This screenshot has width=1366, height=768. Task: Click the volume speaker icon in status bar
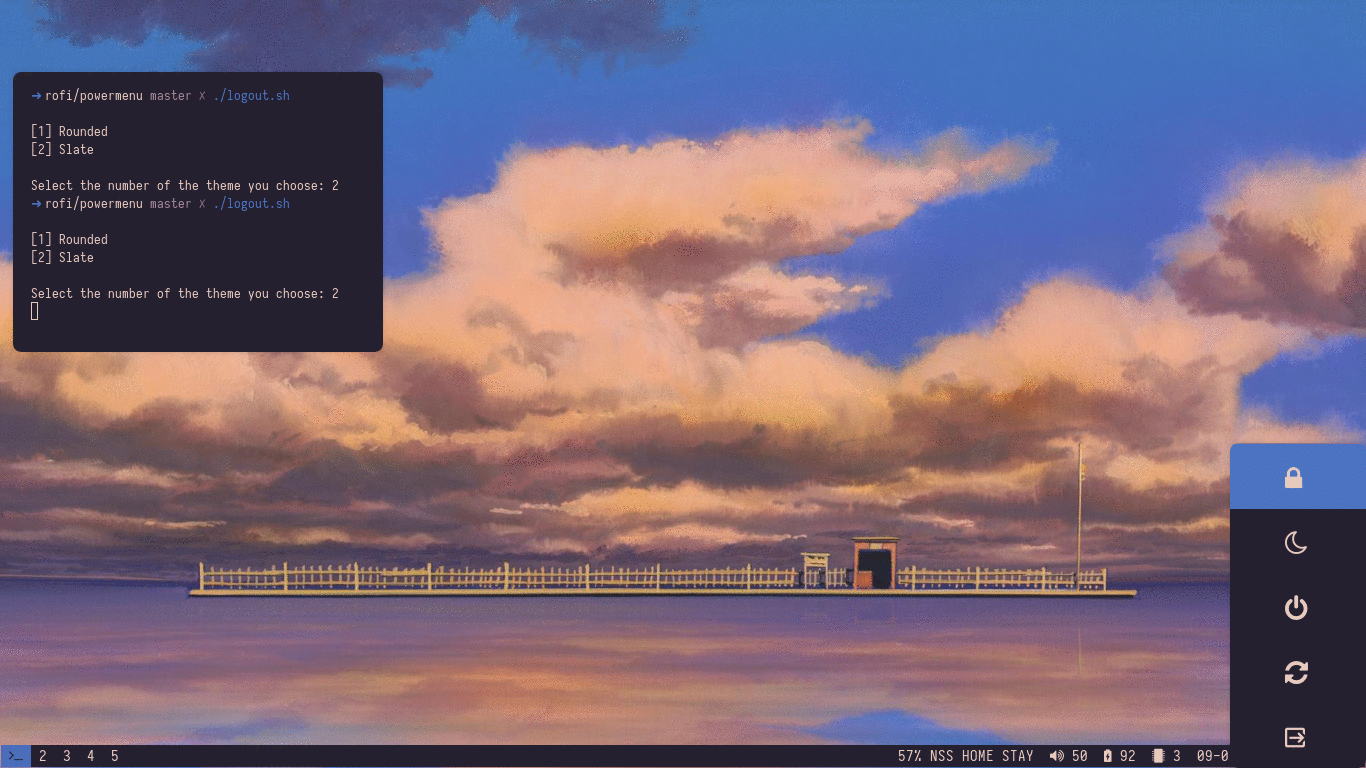click(x=1056, y=756)
